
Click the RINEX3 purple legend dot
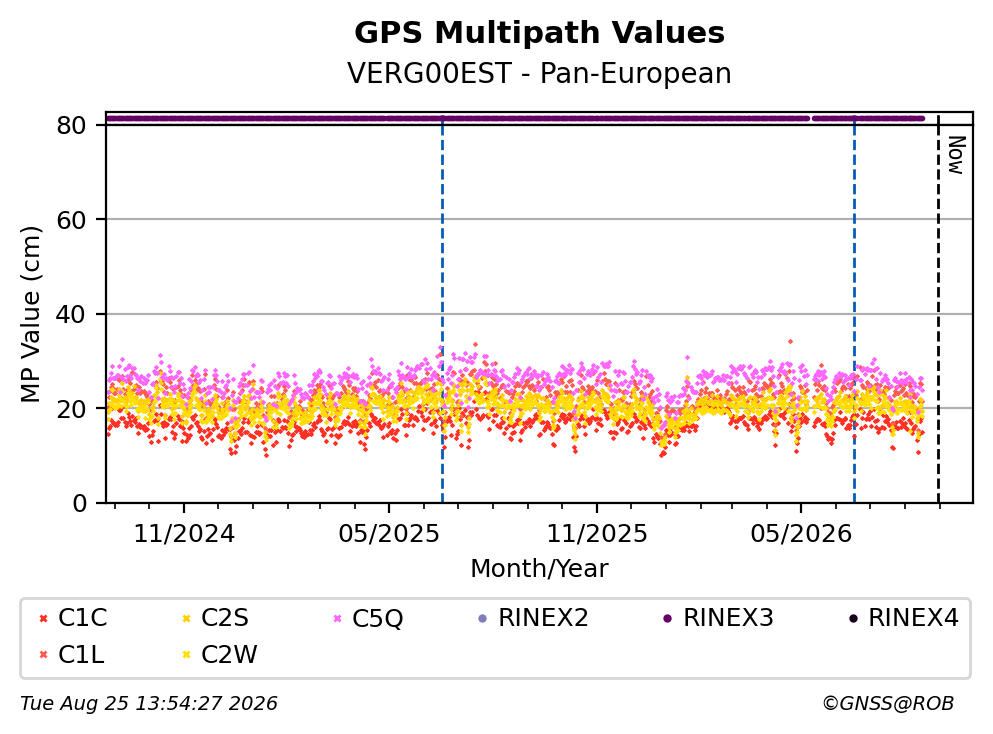(667, 619)
